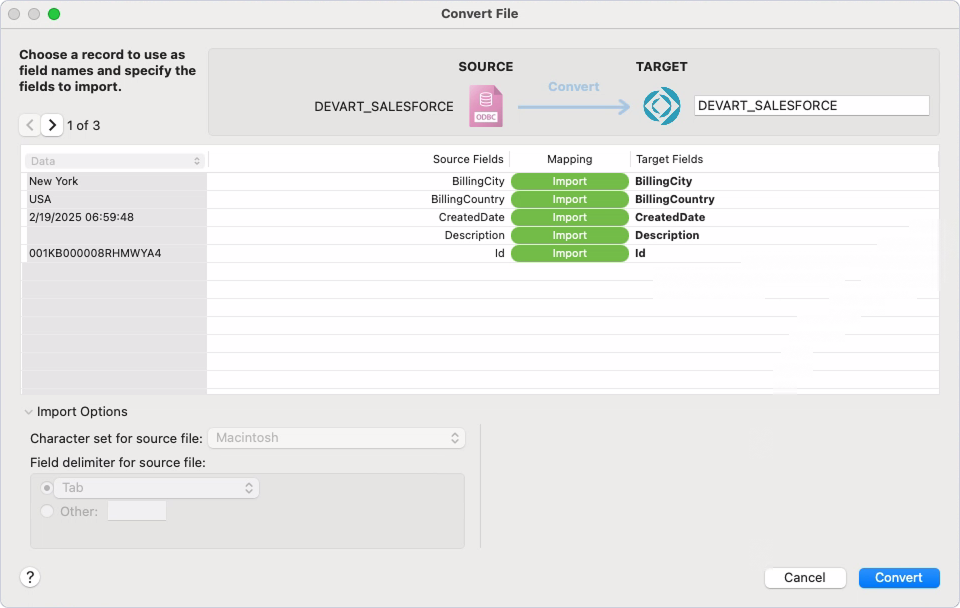This screenshot has width=960, height=608.
Task: Click the green zoom window button
Action: click(x=54, y=13)
